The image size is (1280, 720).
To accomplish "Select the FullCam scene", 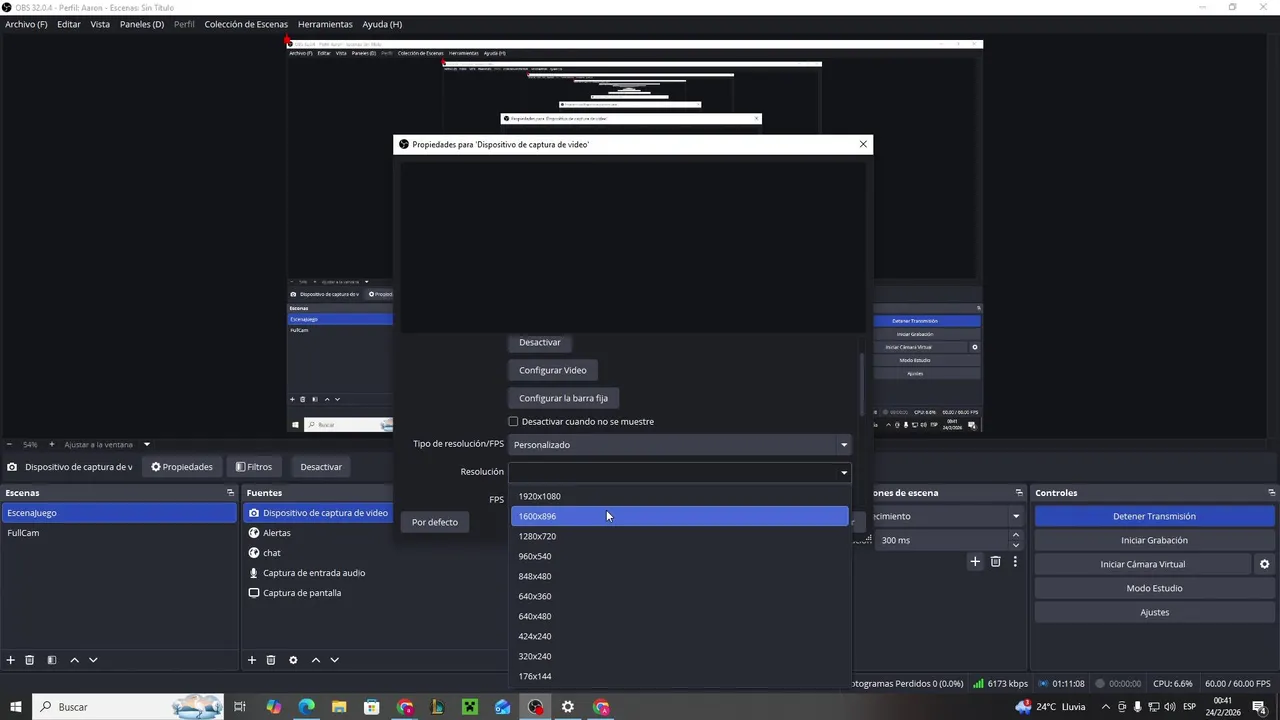I will [x=119, y=533].
